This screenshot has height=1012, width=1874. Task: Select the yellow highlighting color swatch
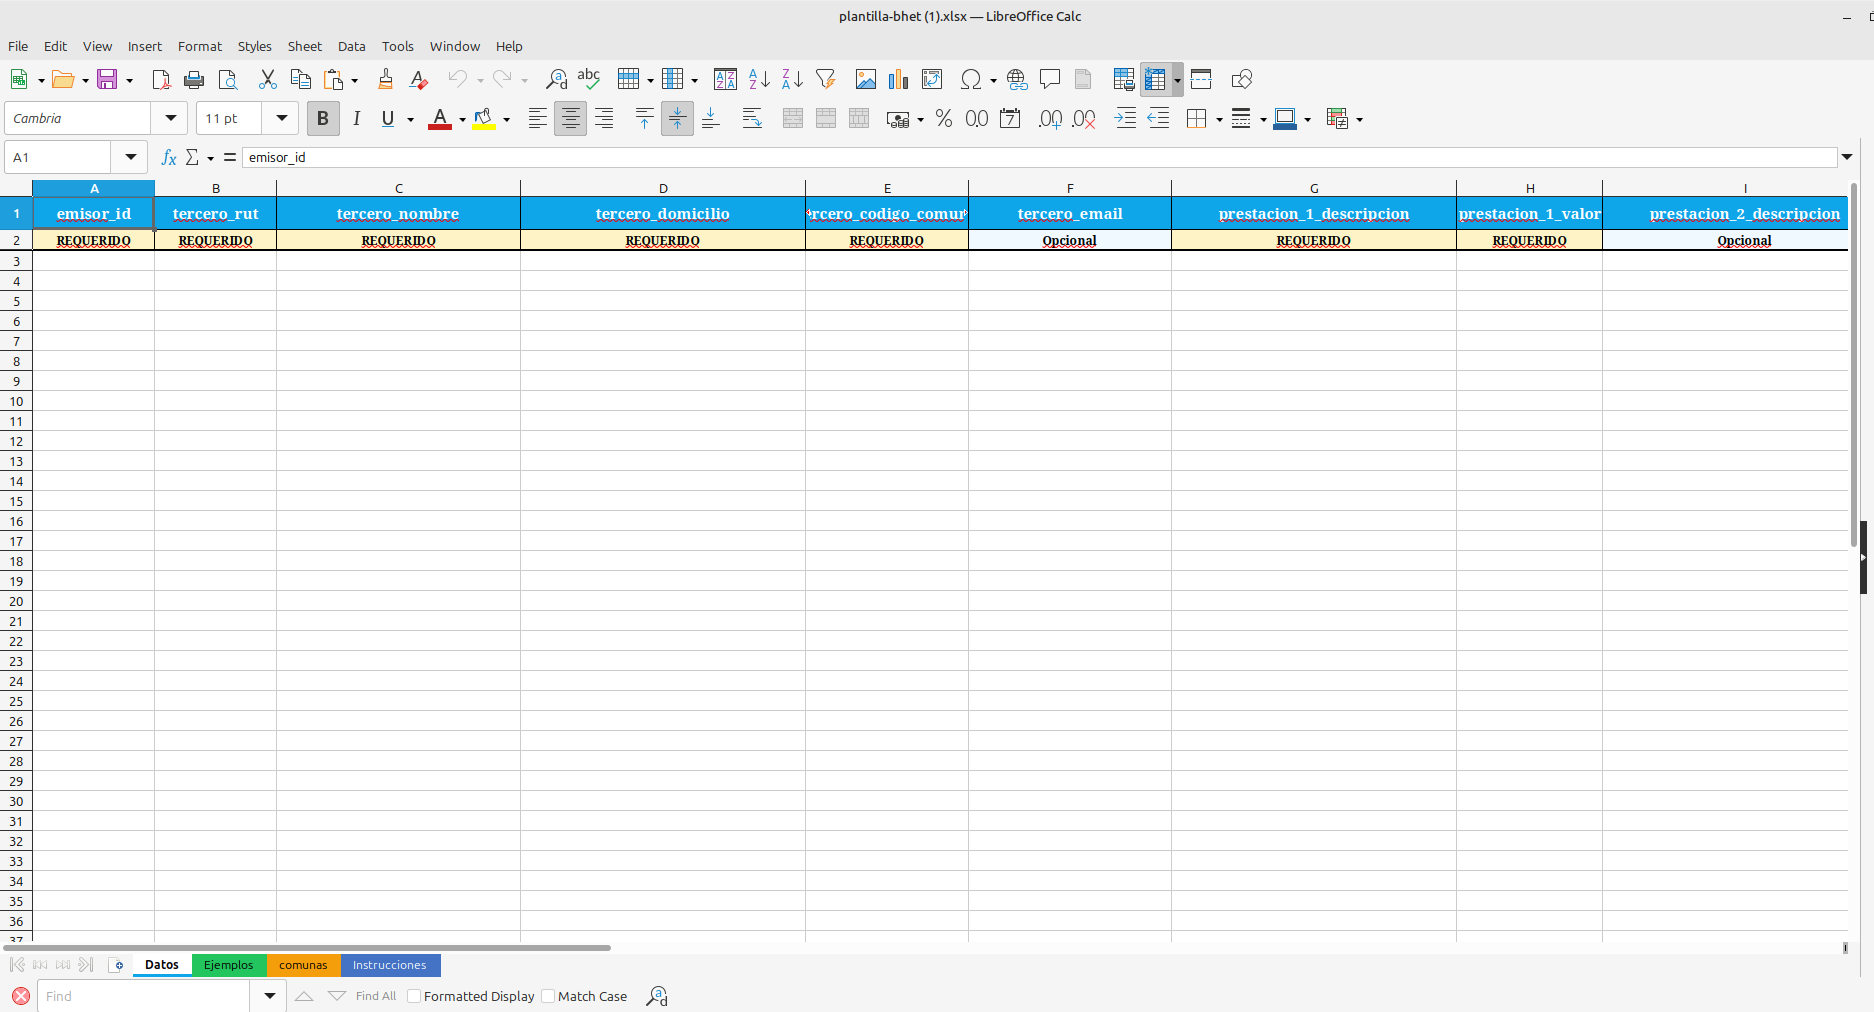[x=485, y=122]
